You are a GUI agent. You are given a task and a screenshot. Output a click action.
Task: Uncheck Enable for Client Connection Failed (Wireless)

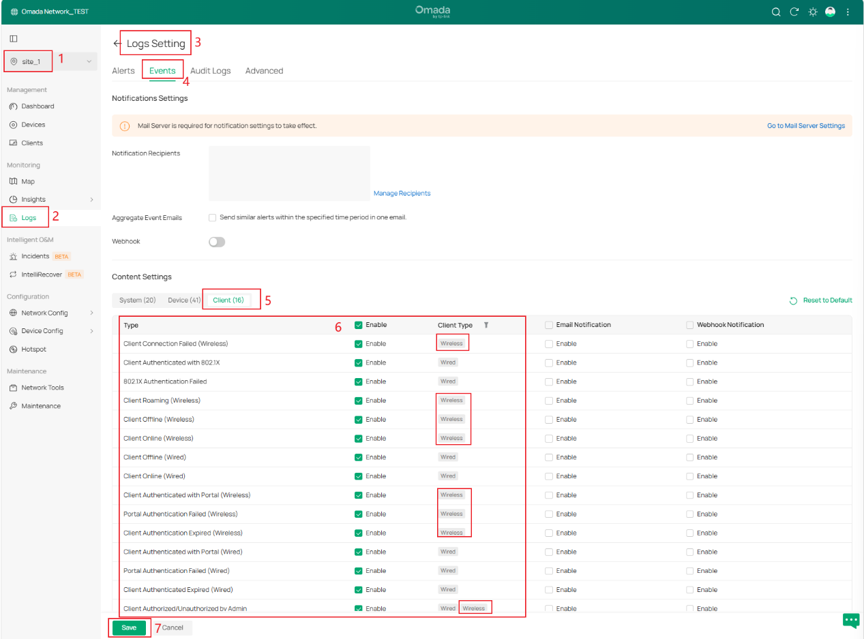click(359, 344)
